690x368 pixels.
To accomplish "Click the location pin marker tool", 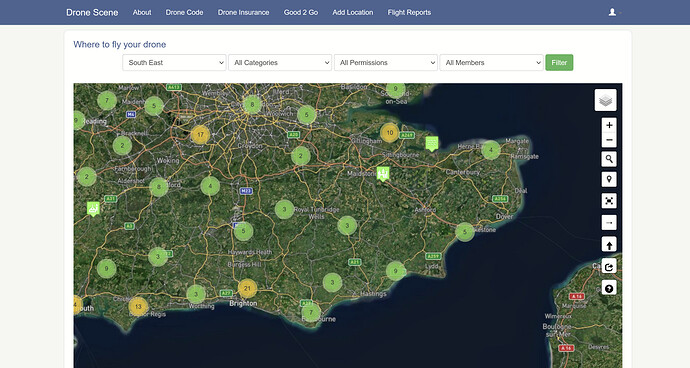I will click(x=609, y=180).
